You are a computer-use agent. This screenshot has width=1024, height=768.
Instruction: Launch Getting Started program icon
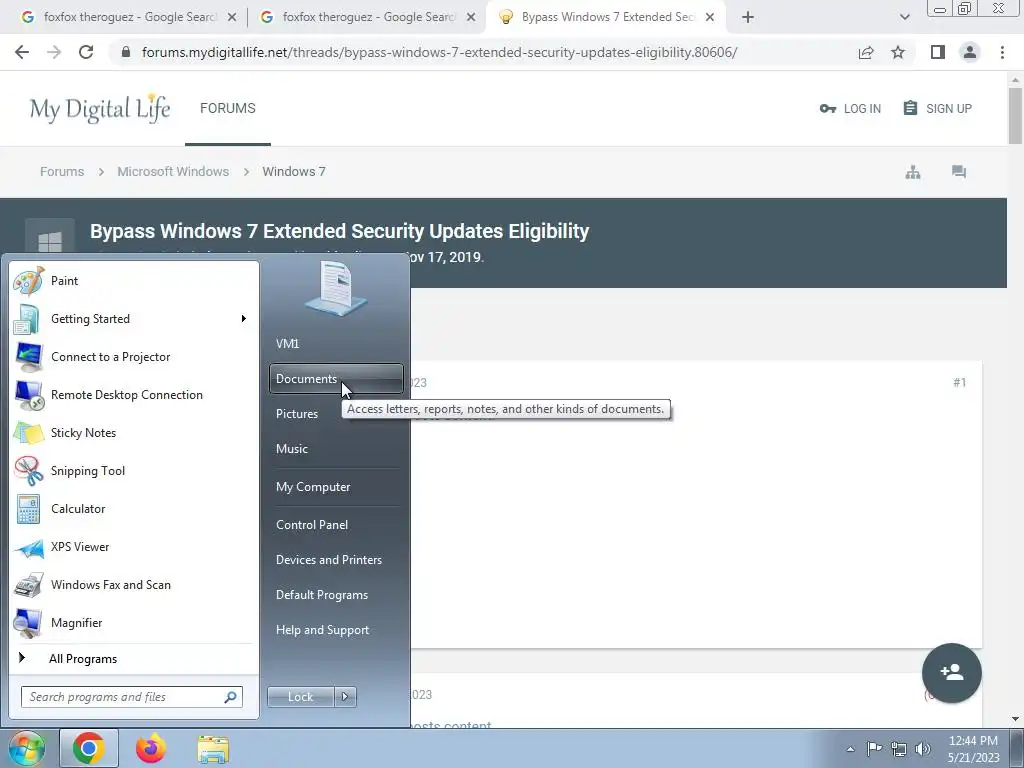(27, 319)
